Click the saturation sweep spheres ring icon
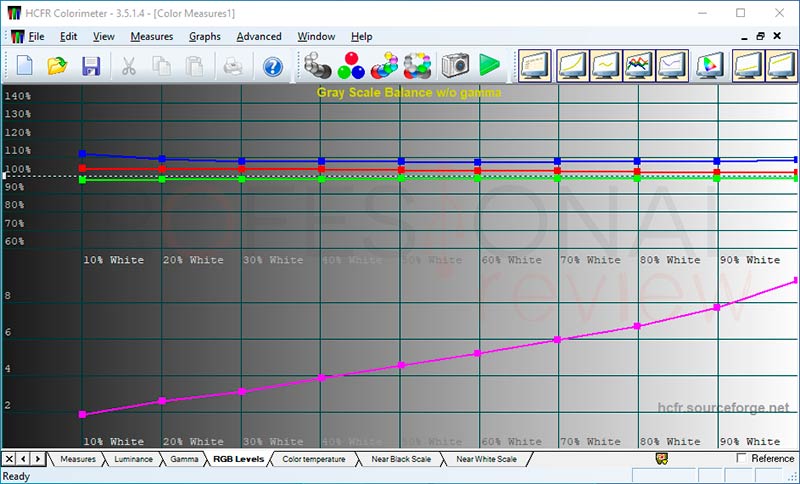The height and width of the screenshot is (484, 800). 417,65
